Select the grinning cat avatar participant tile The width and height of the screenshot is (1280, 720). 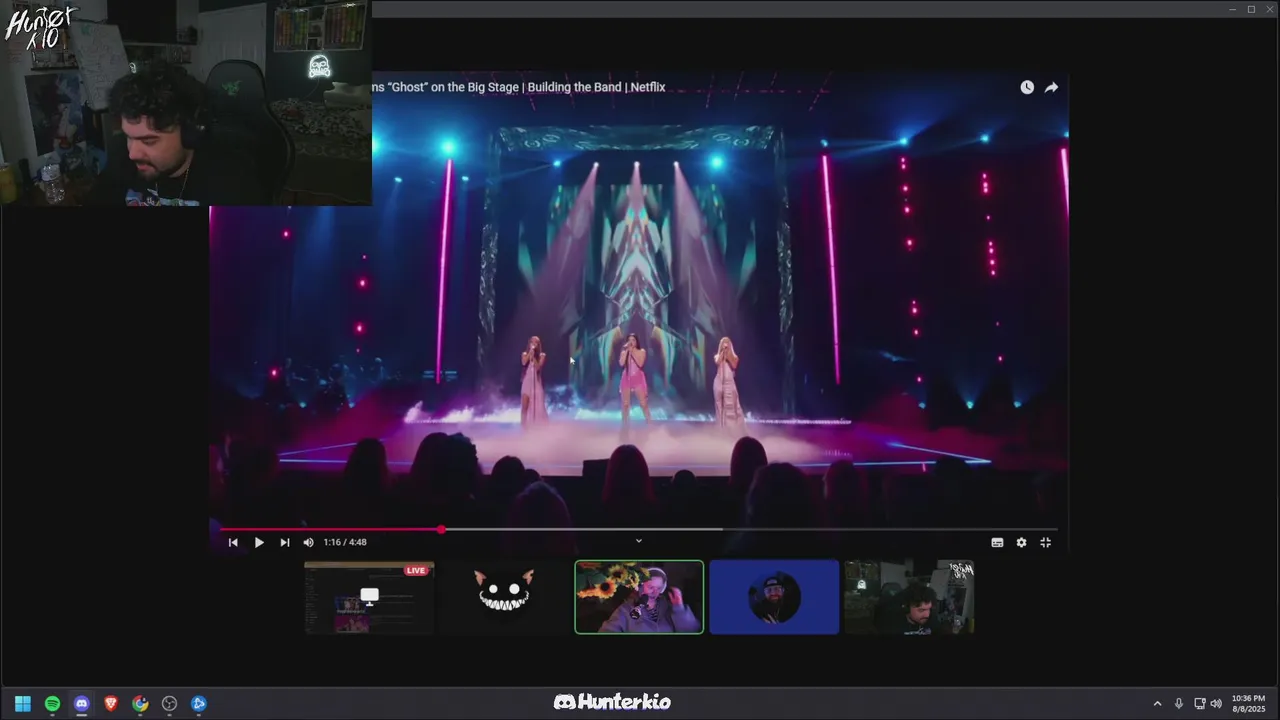point(504,597)
